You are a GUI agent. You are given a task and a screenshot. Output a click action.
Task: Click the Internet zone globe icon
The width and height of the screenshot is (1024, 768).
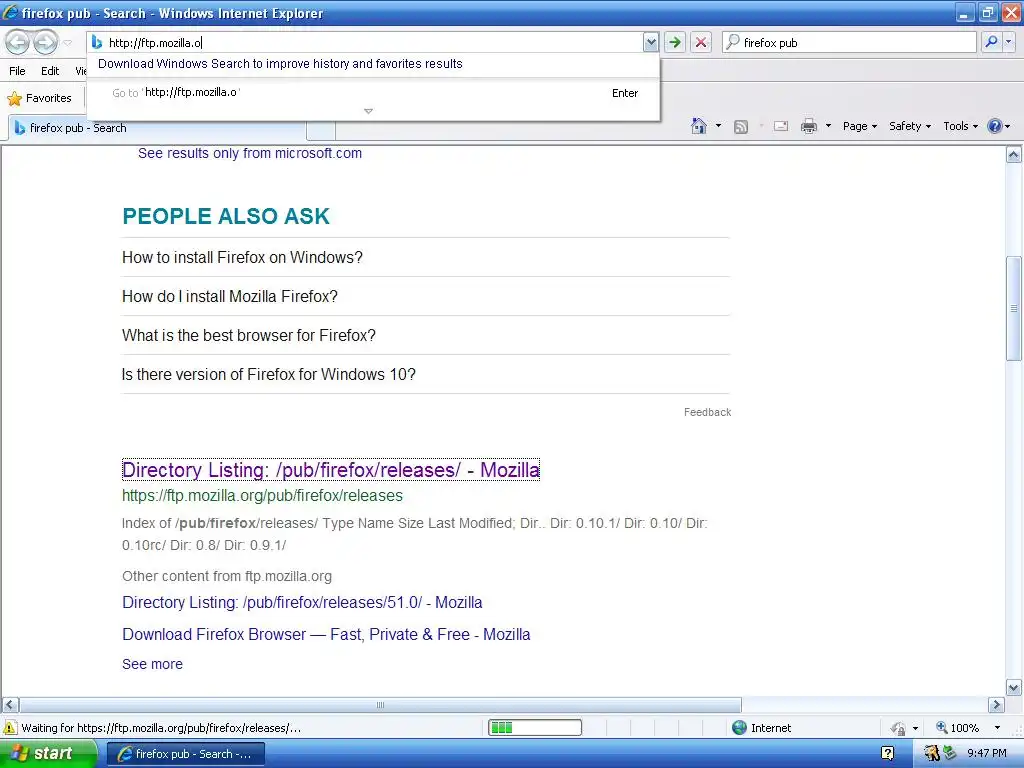tap(739, 728)
